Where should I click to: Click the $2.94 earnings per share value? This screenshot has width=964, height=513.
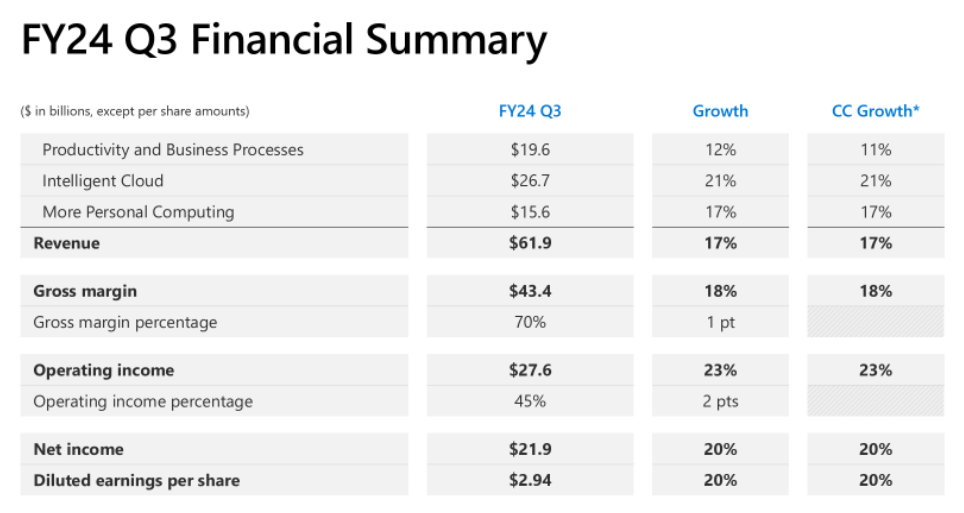[529, 480]
